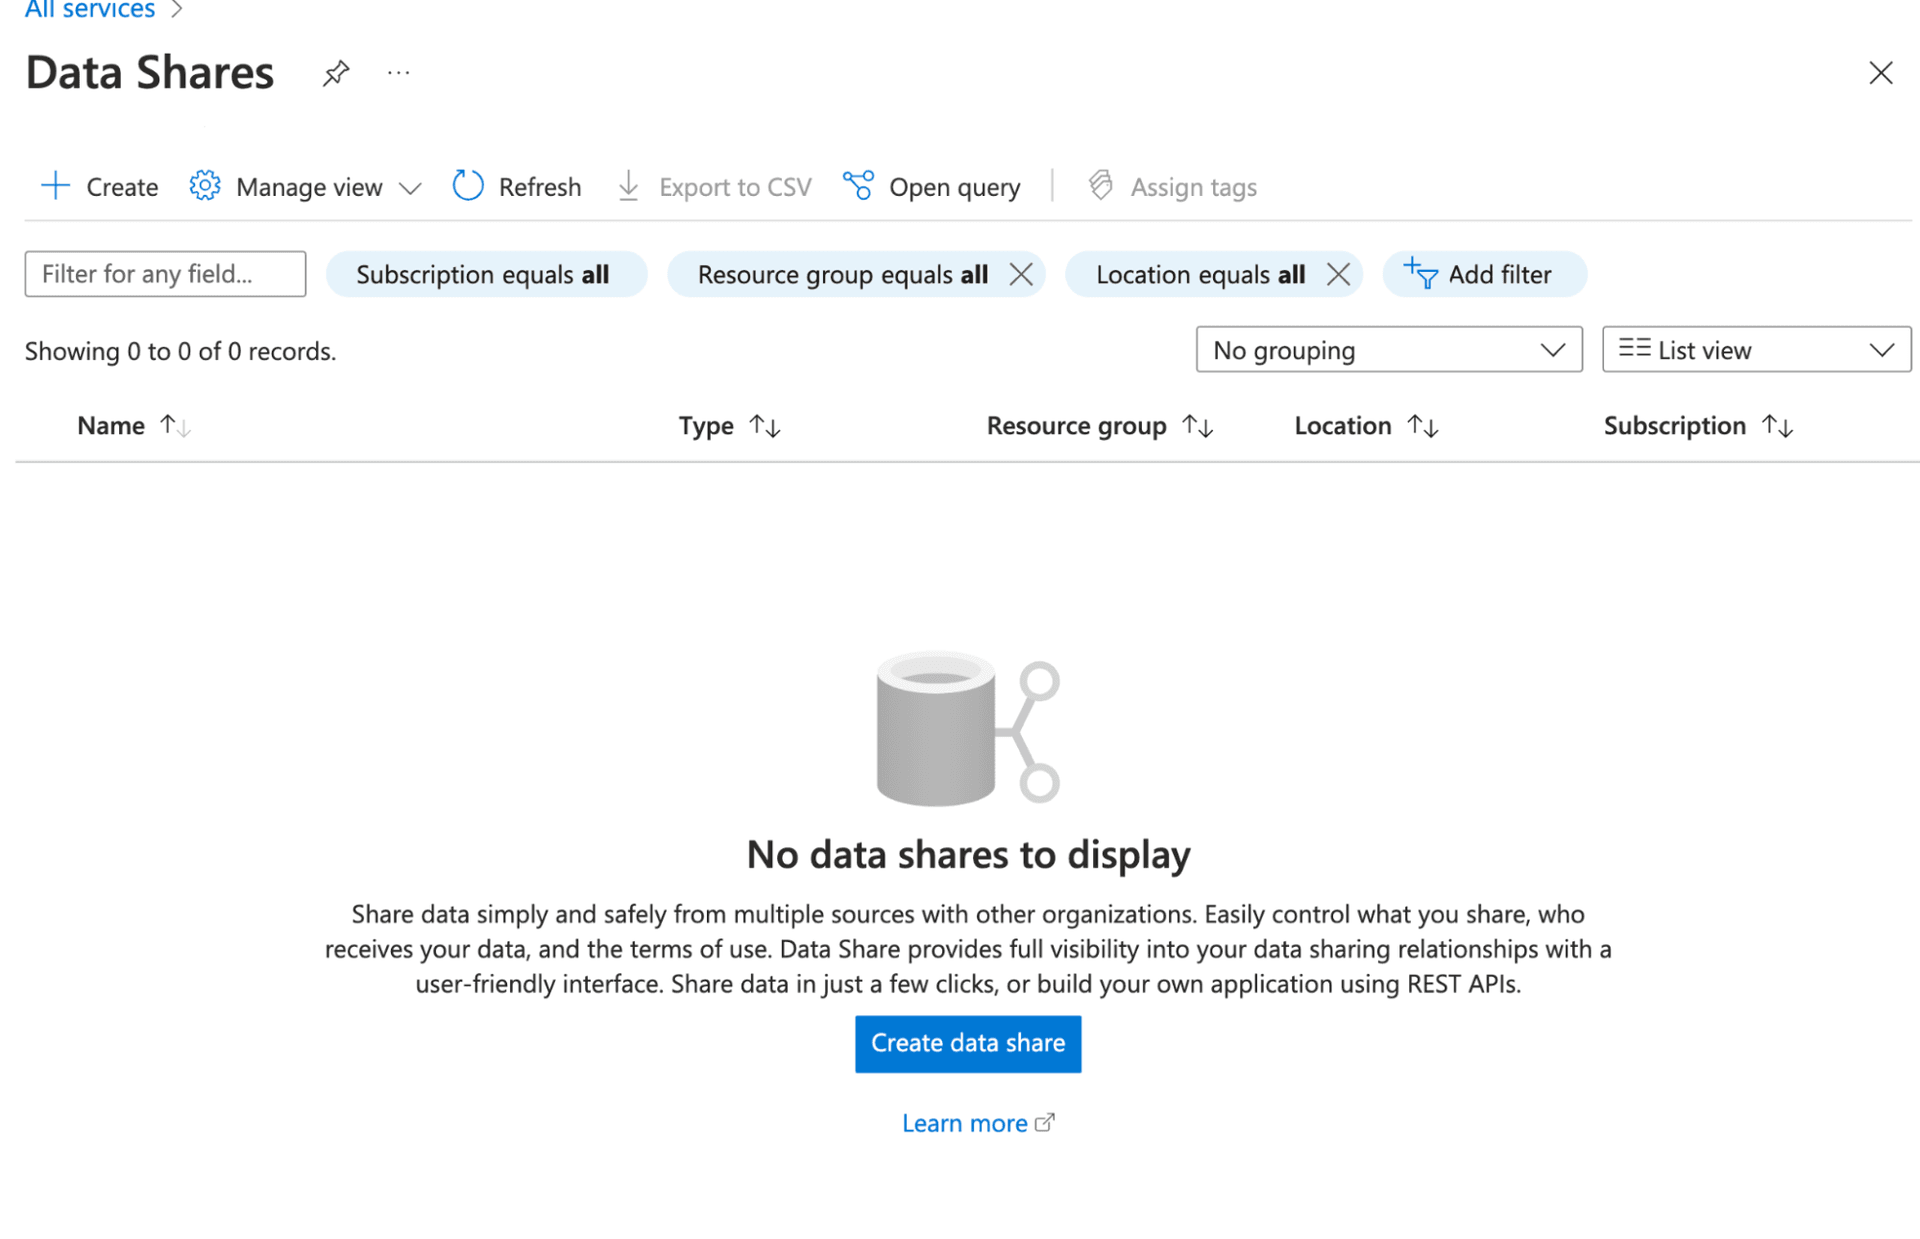
Task: Click the All services breadcrumb link
Action: point(89,10)
